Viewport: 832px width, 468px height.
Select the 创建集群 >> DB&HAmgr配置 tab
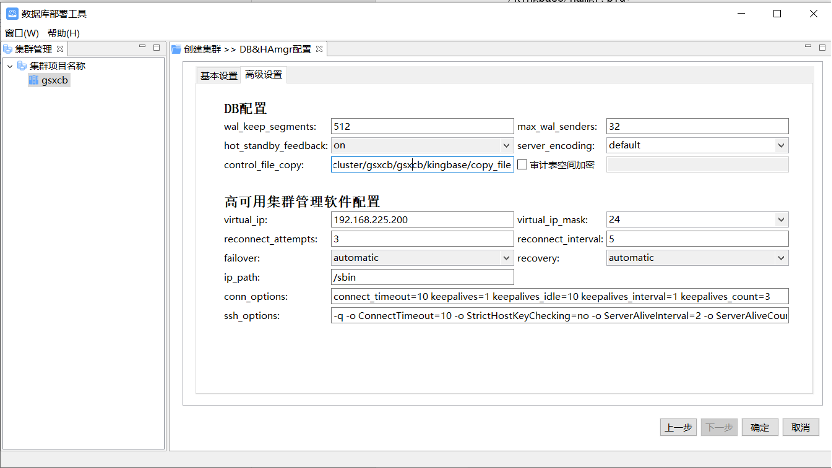tap(247, 49)
